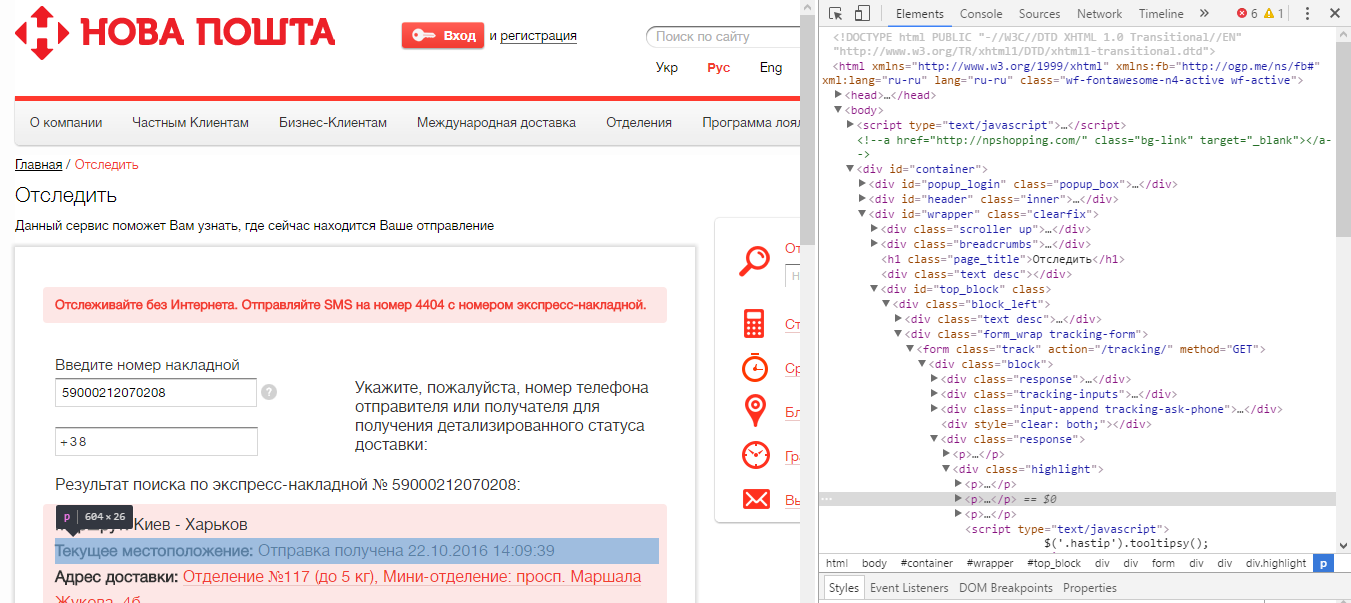1351x603 pixels.
Task: Click the phone number field with +38
Action: point(156,442)
